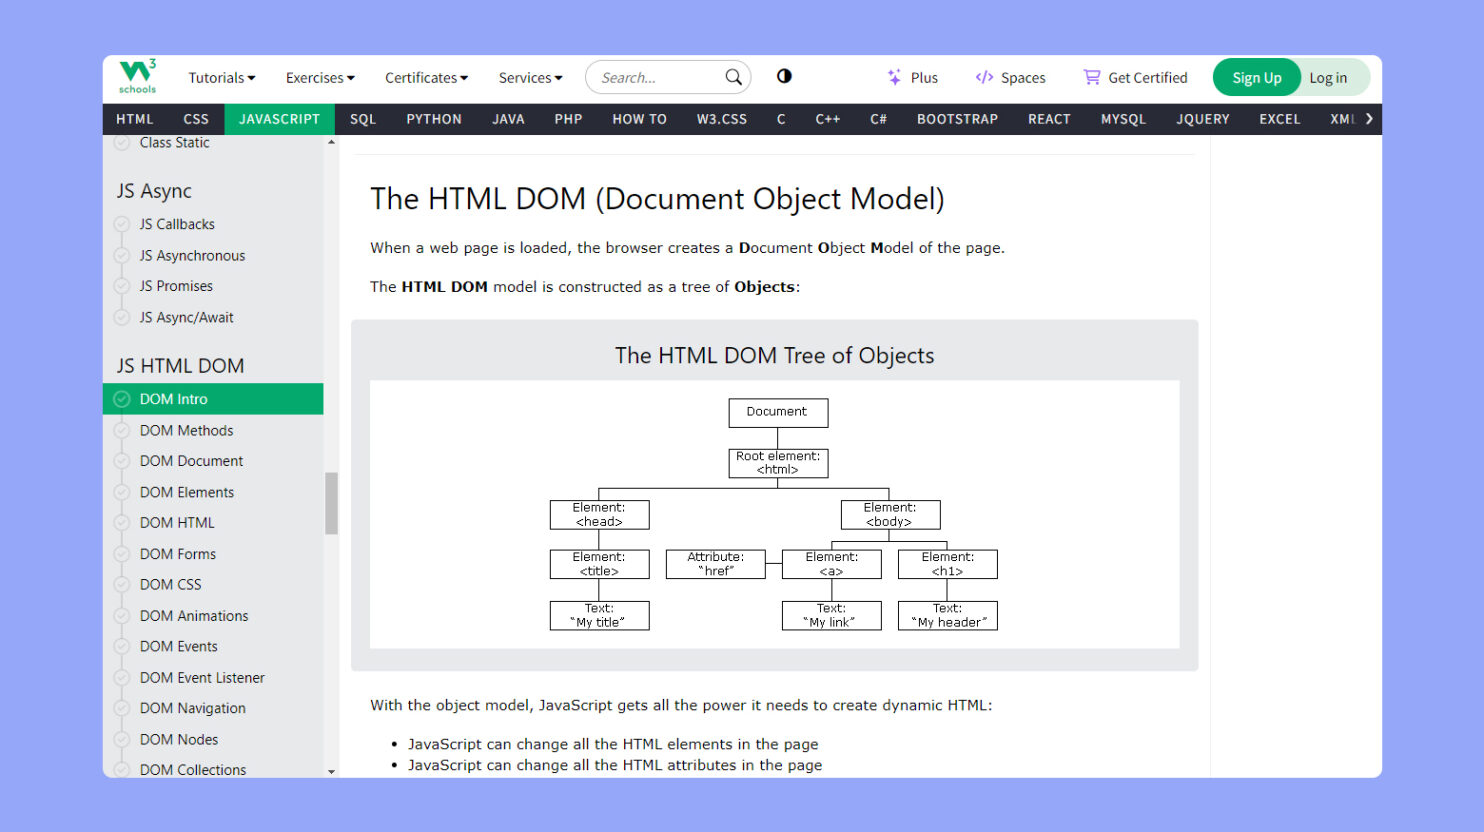Click the sidebar vertical scrollbar thumb
The image size is (1484, 832).
point(331,503)
